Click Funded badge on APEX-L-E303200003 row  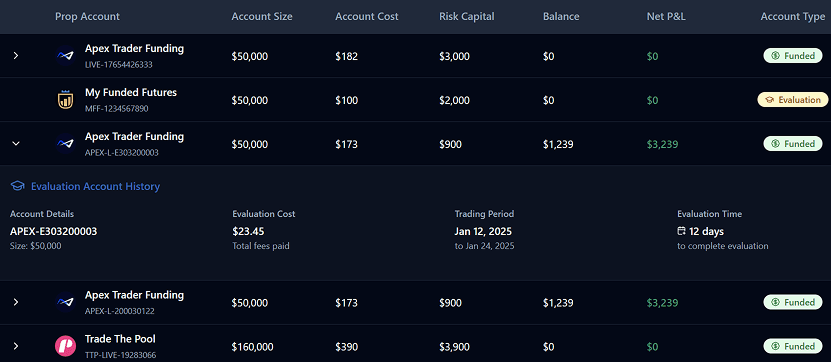(x=792, y=144)
